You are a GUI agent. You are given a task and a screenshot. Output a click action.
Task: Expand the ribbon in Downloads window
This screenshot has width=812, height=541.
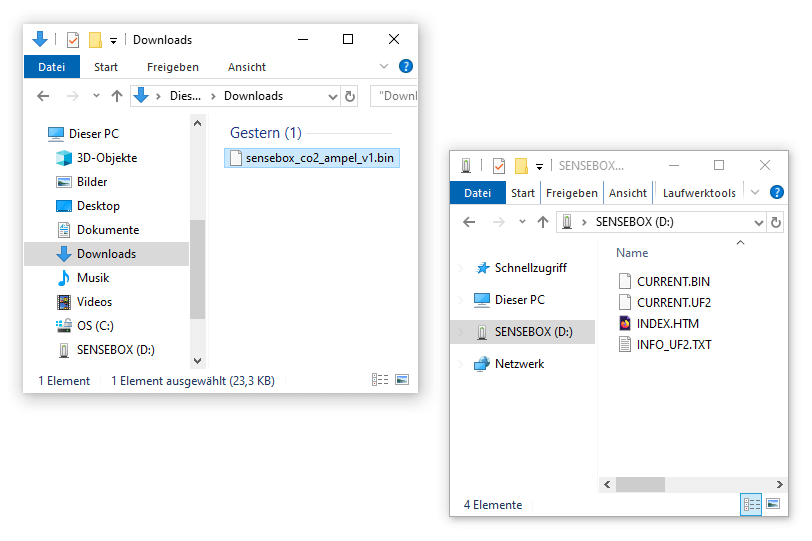pyautogui.click(x=384, y=67)
